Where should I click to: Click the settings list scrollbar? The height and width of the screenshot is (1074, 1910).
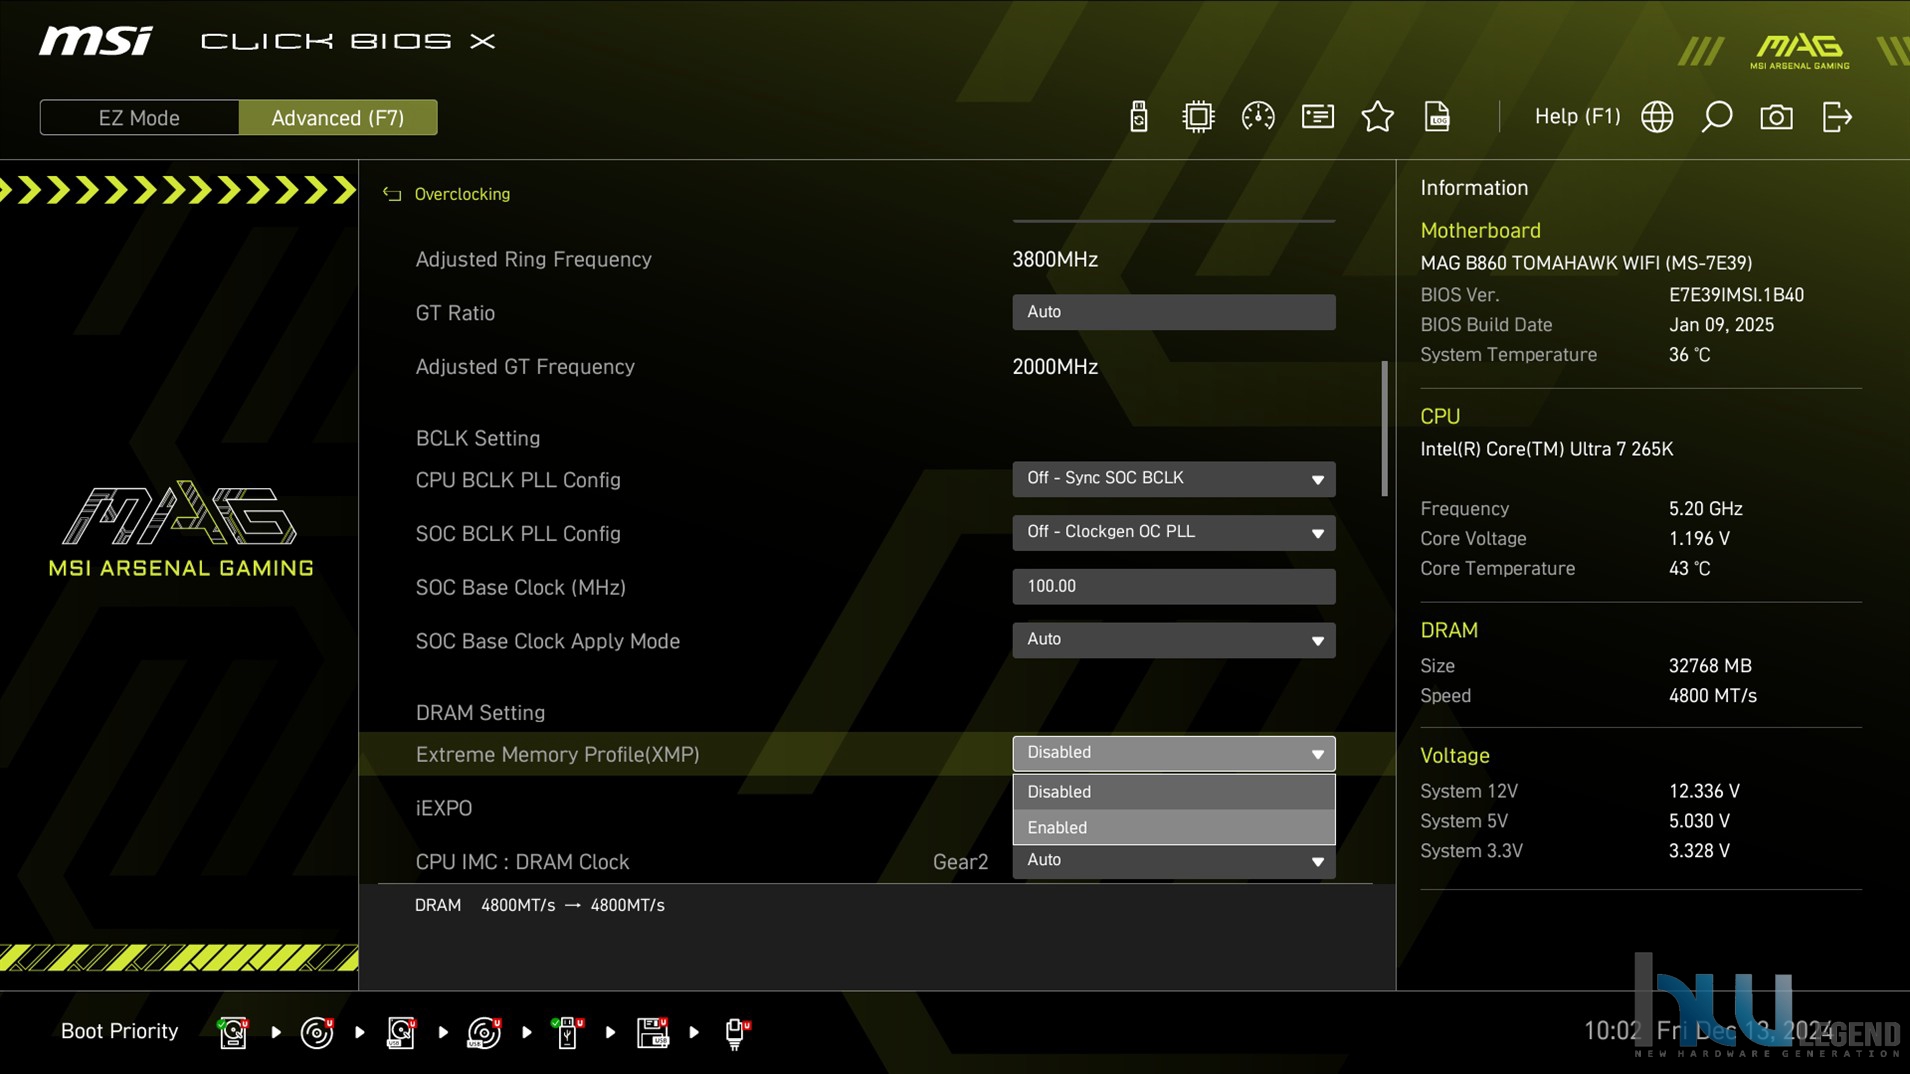tap(1385, 428)
